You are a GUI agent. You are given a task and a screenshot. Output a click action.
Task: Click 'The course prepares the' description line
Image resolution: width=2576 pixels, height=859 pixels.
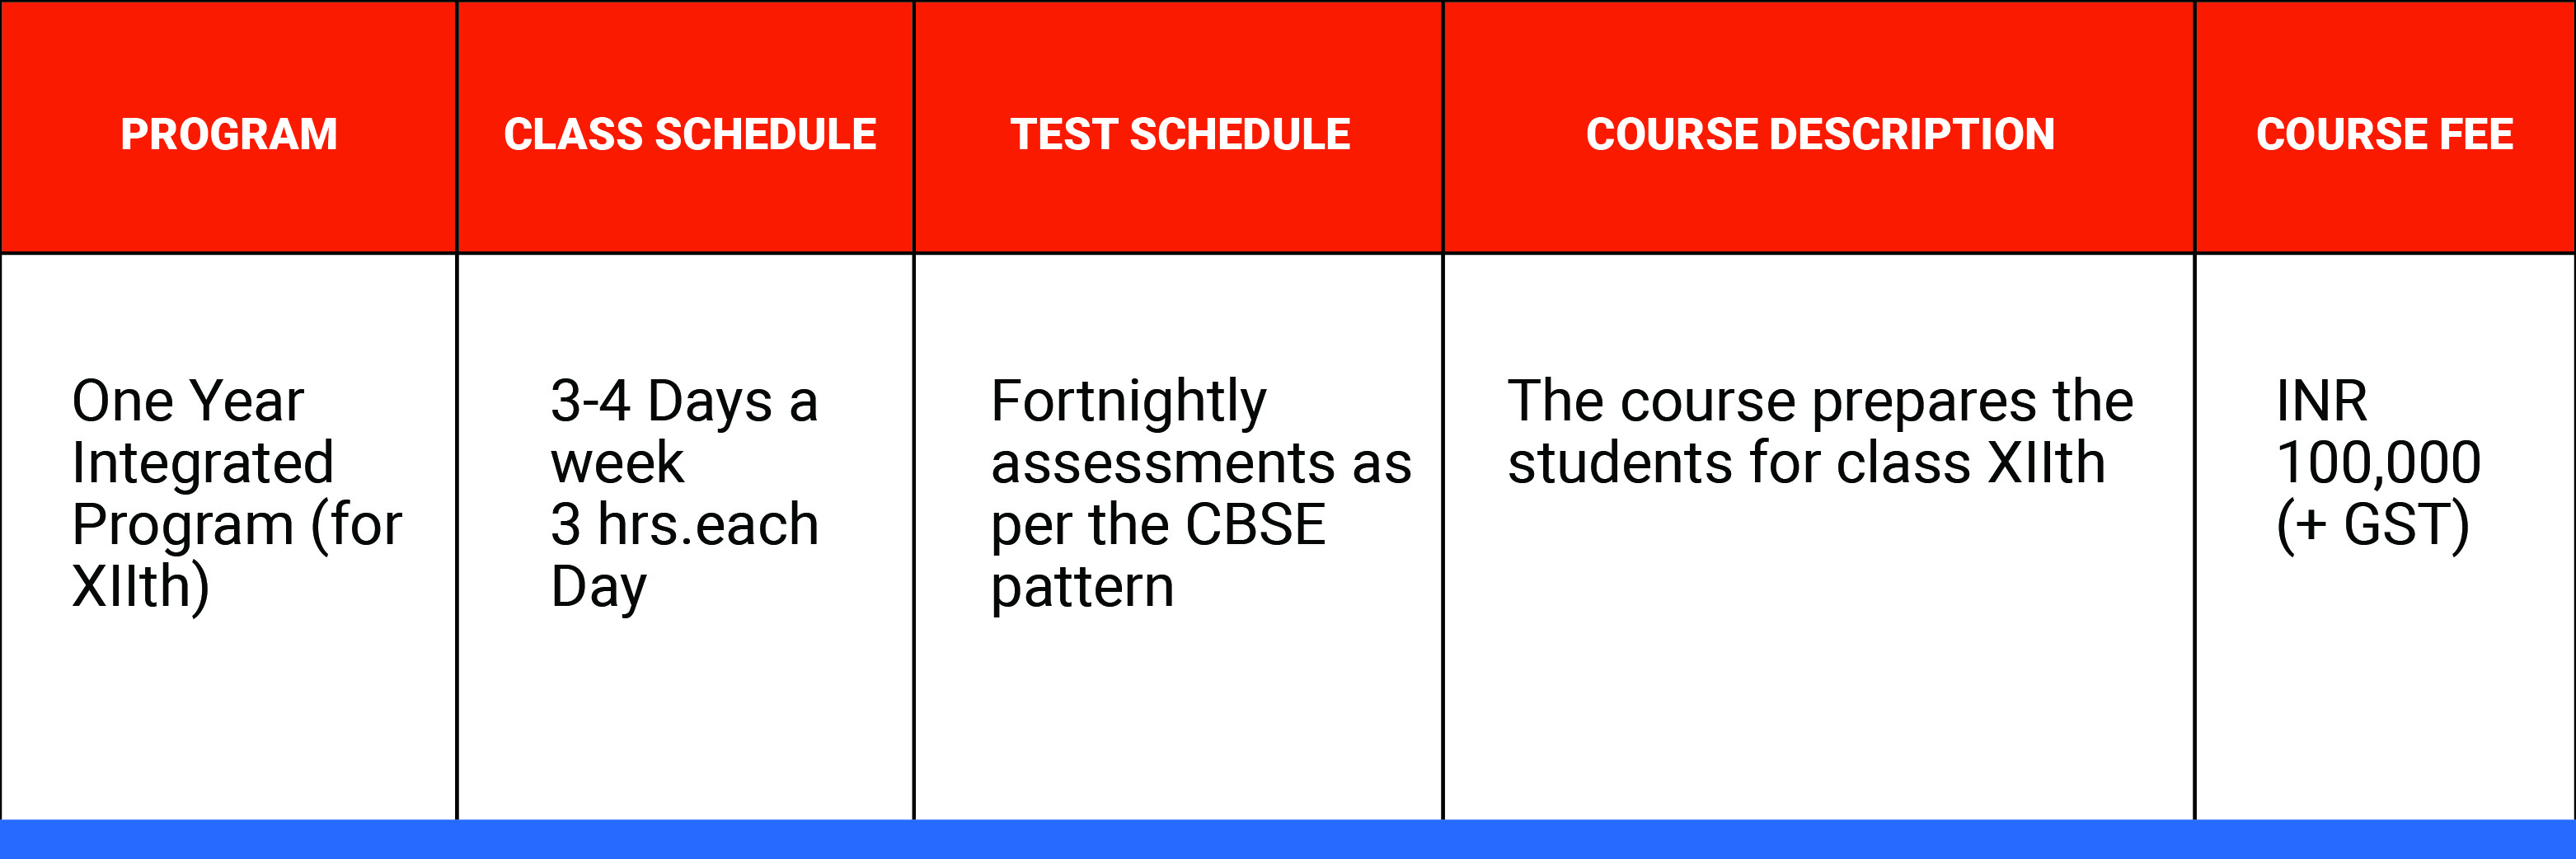[1820, 402]
